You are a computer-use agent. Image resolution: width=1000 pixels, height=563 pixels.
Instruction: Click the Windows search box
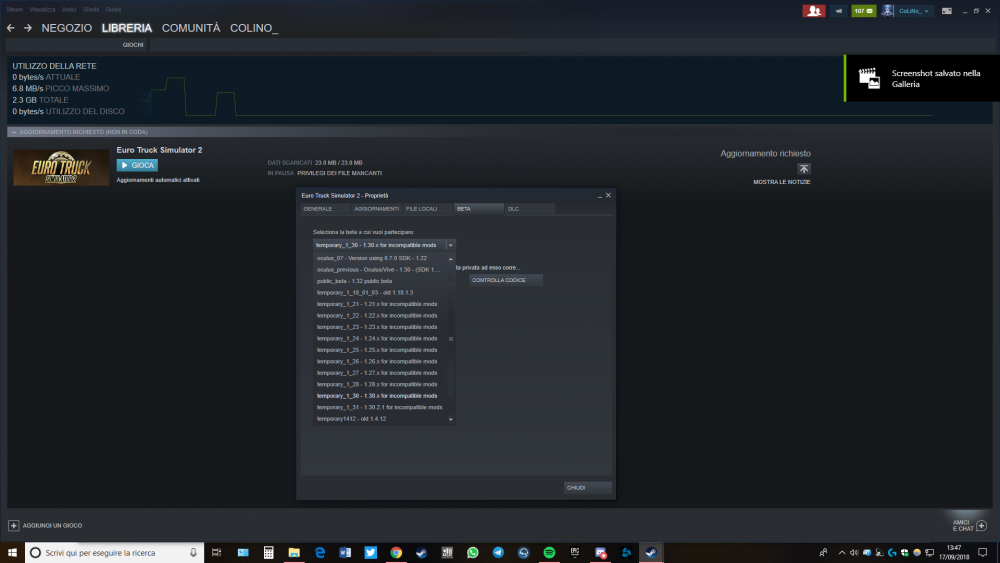tap(115, 553)
